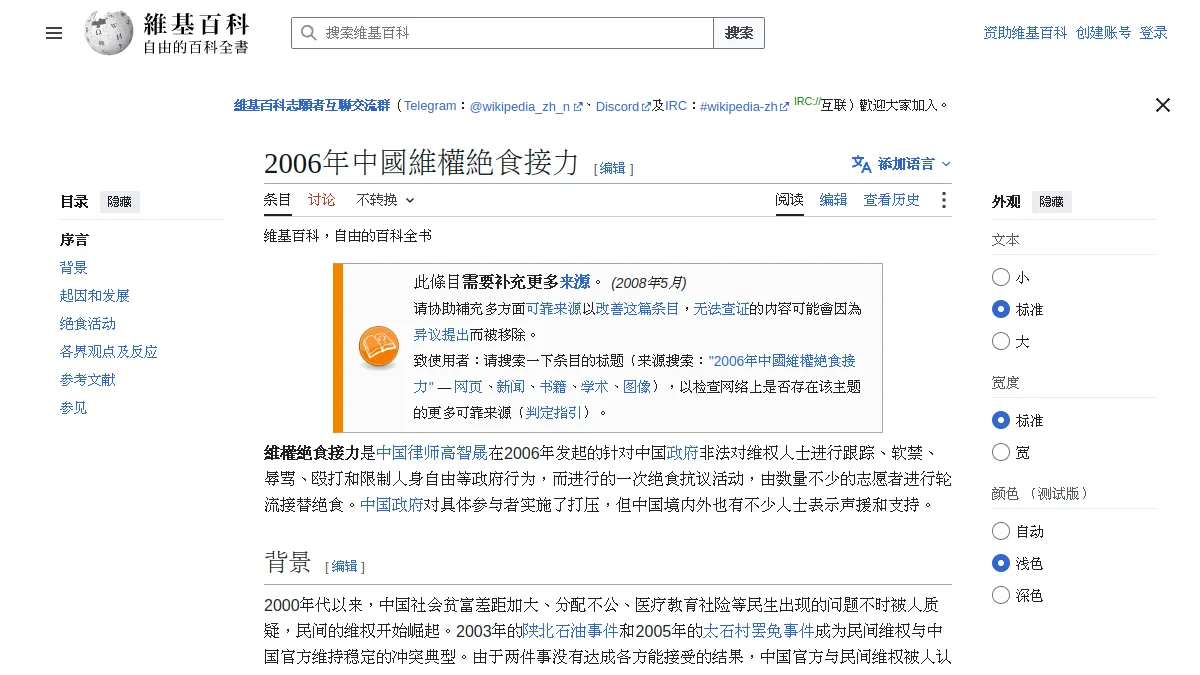The image size is (1200, 675).
Task: Click 编辑 link beside article title
Action: [613, 169]
